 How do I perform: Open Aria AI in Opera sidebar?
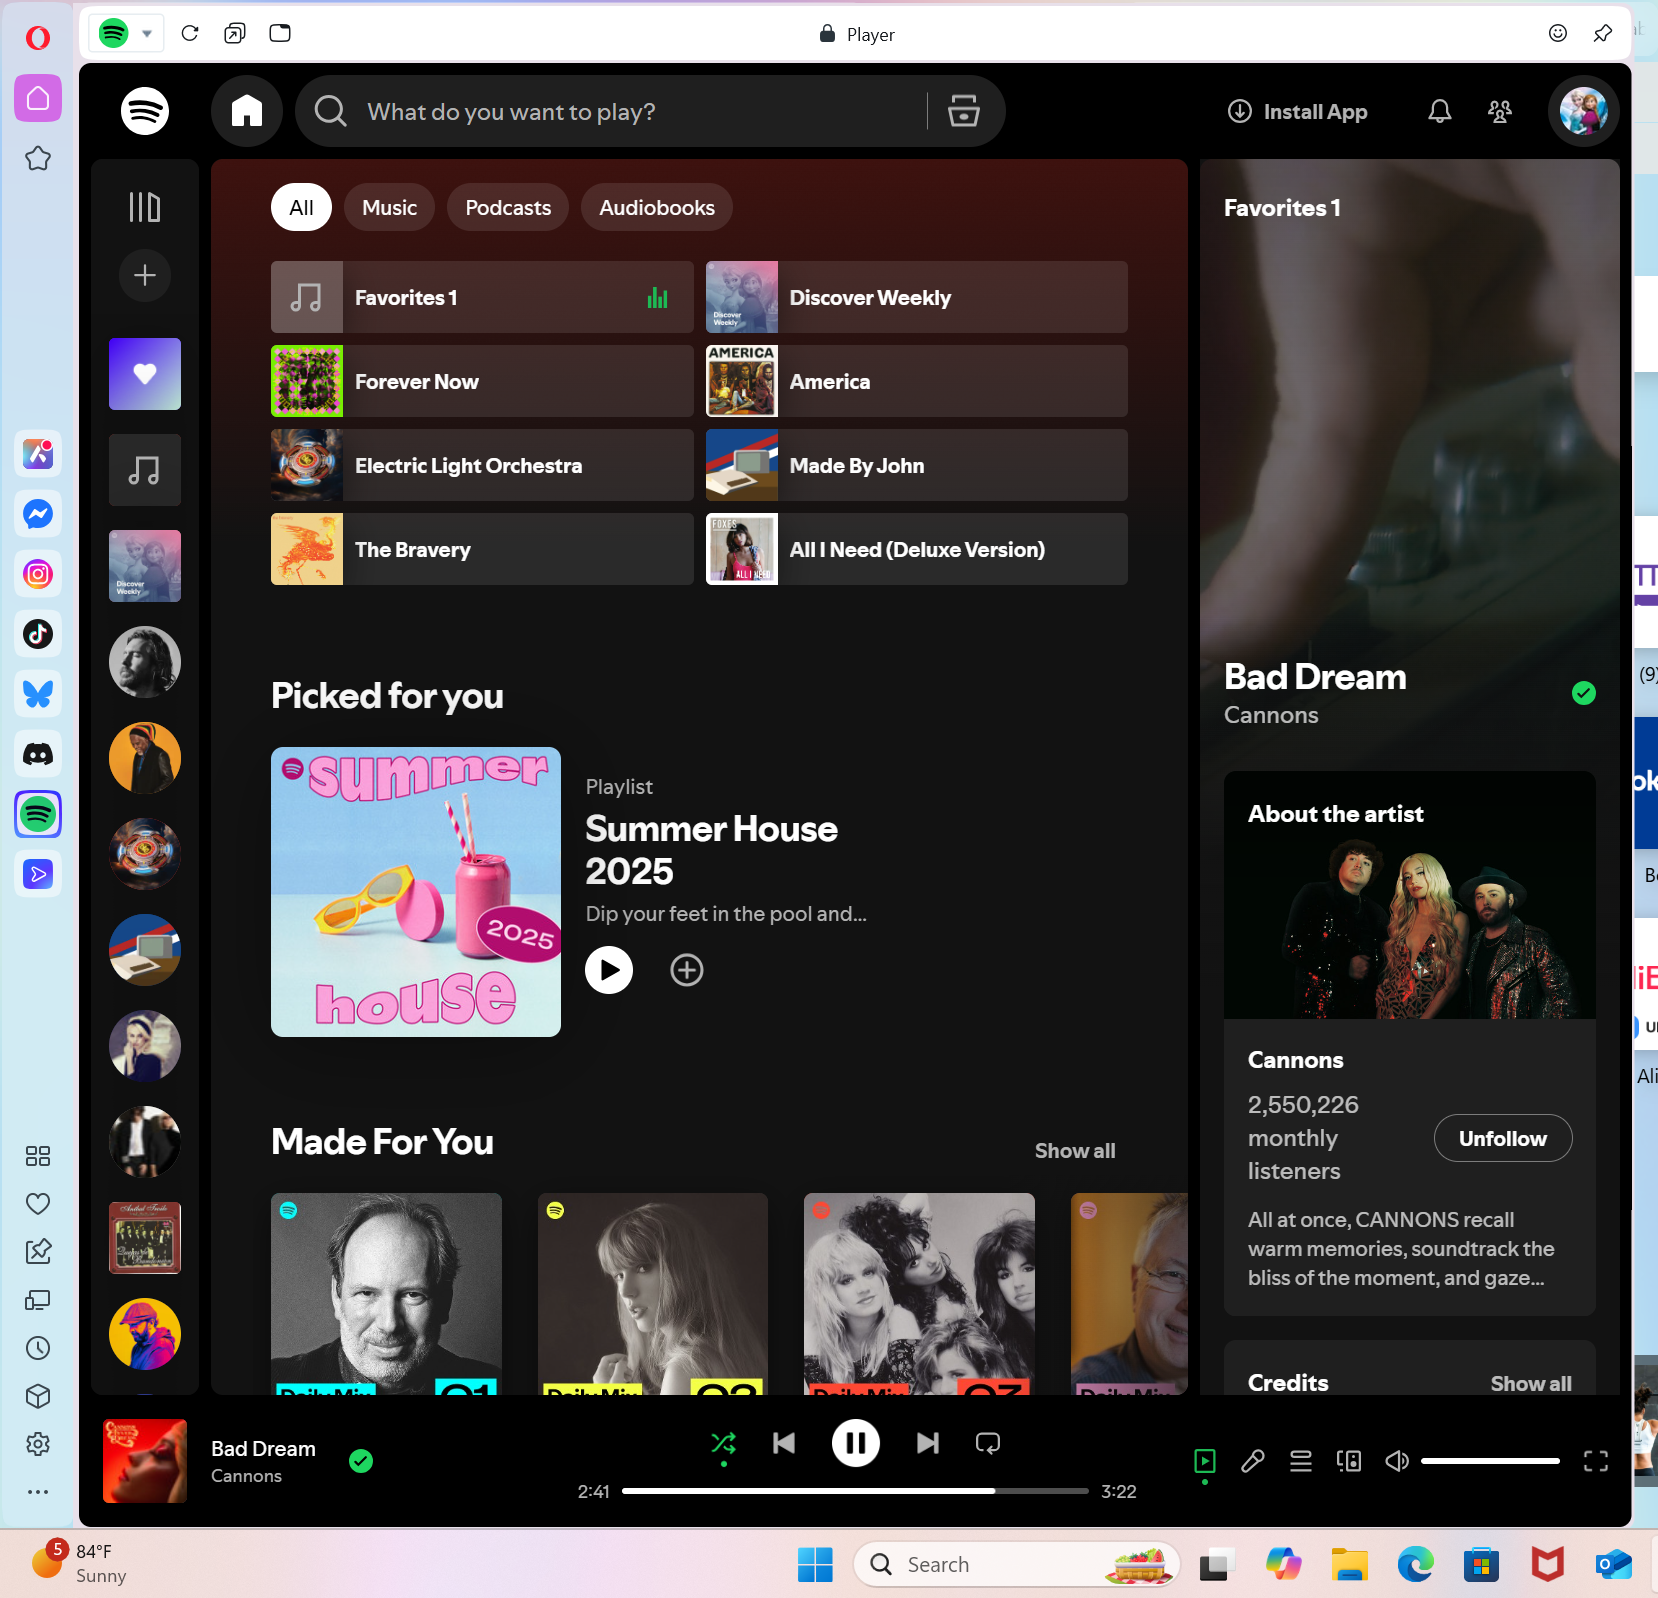[x=38, y=454]
